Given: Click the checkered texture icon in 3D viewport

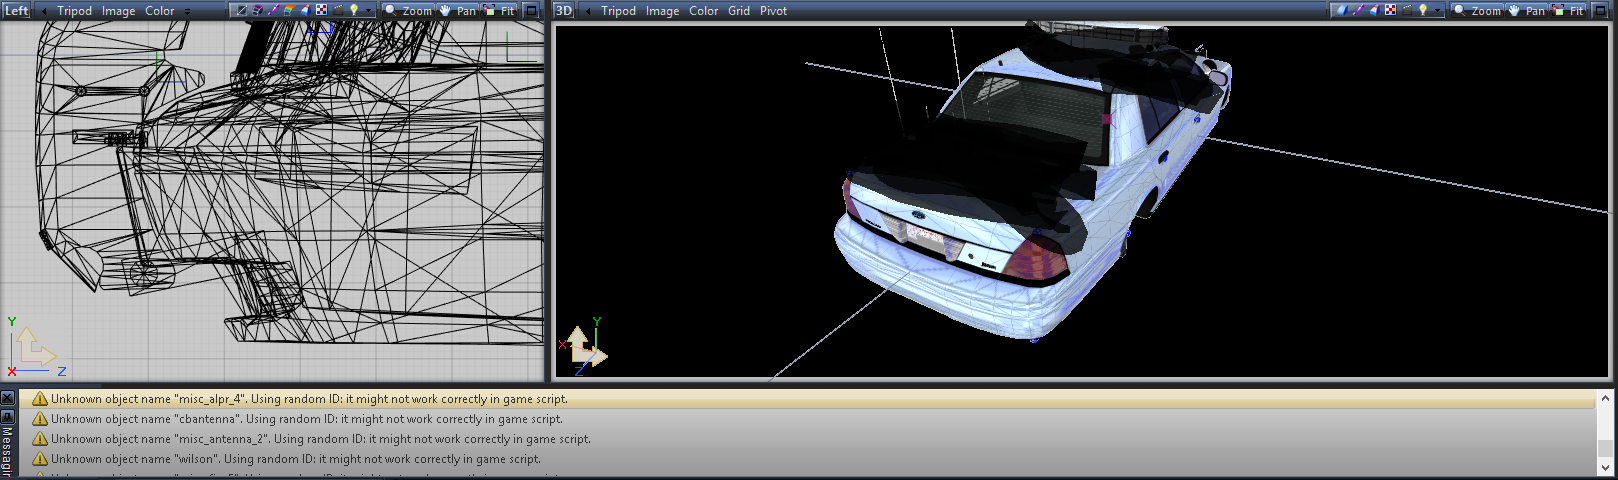Looking at the screenshot, I should (x=1390, y=10).
